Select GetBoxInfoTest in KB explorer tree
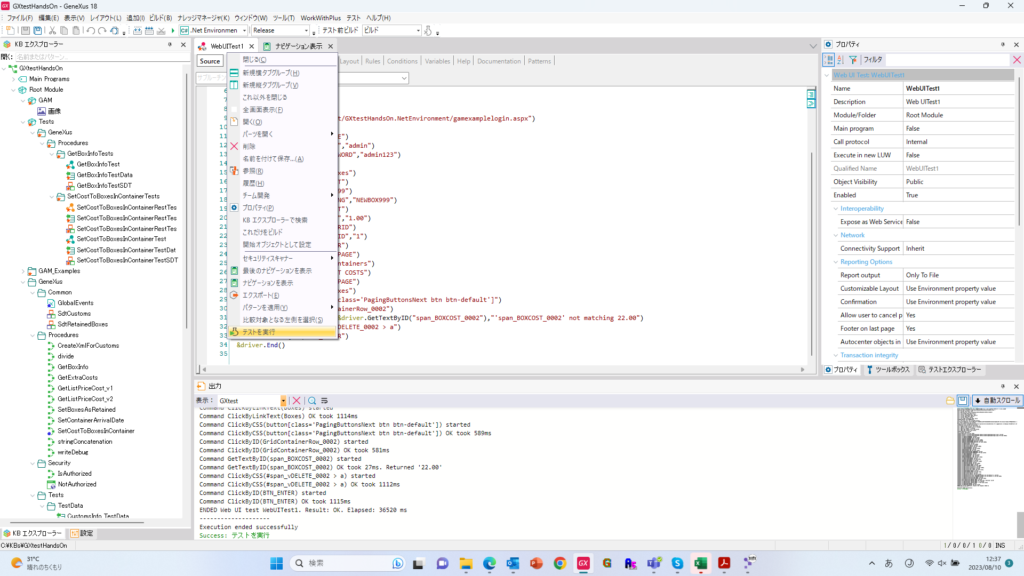The image size is (1024, 576). (x=98, y=165)
